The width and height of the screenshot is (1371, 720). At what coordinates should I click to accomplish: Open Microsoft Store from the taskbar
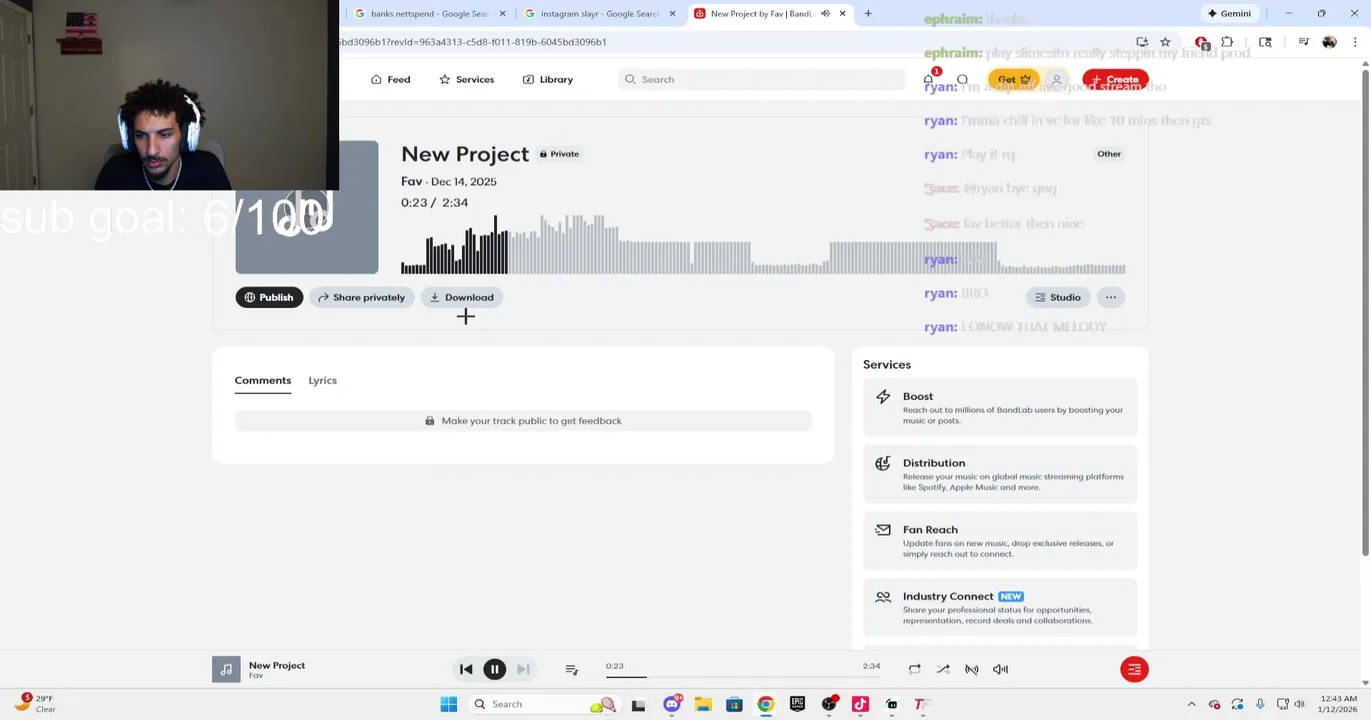pos(734,704)
